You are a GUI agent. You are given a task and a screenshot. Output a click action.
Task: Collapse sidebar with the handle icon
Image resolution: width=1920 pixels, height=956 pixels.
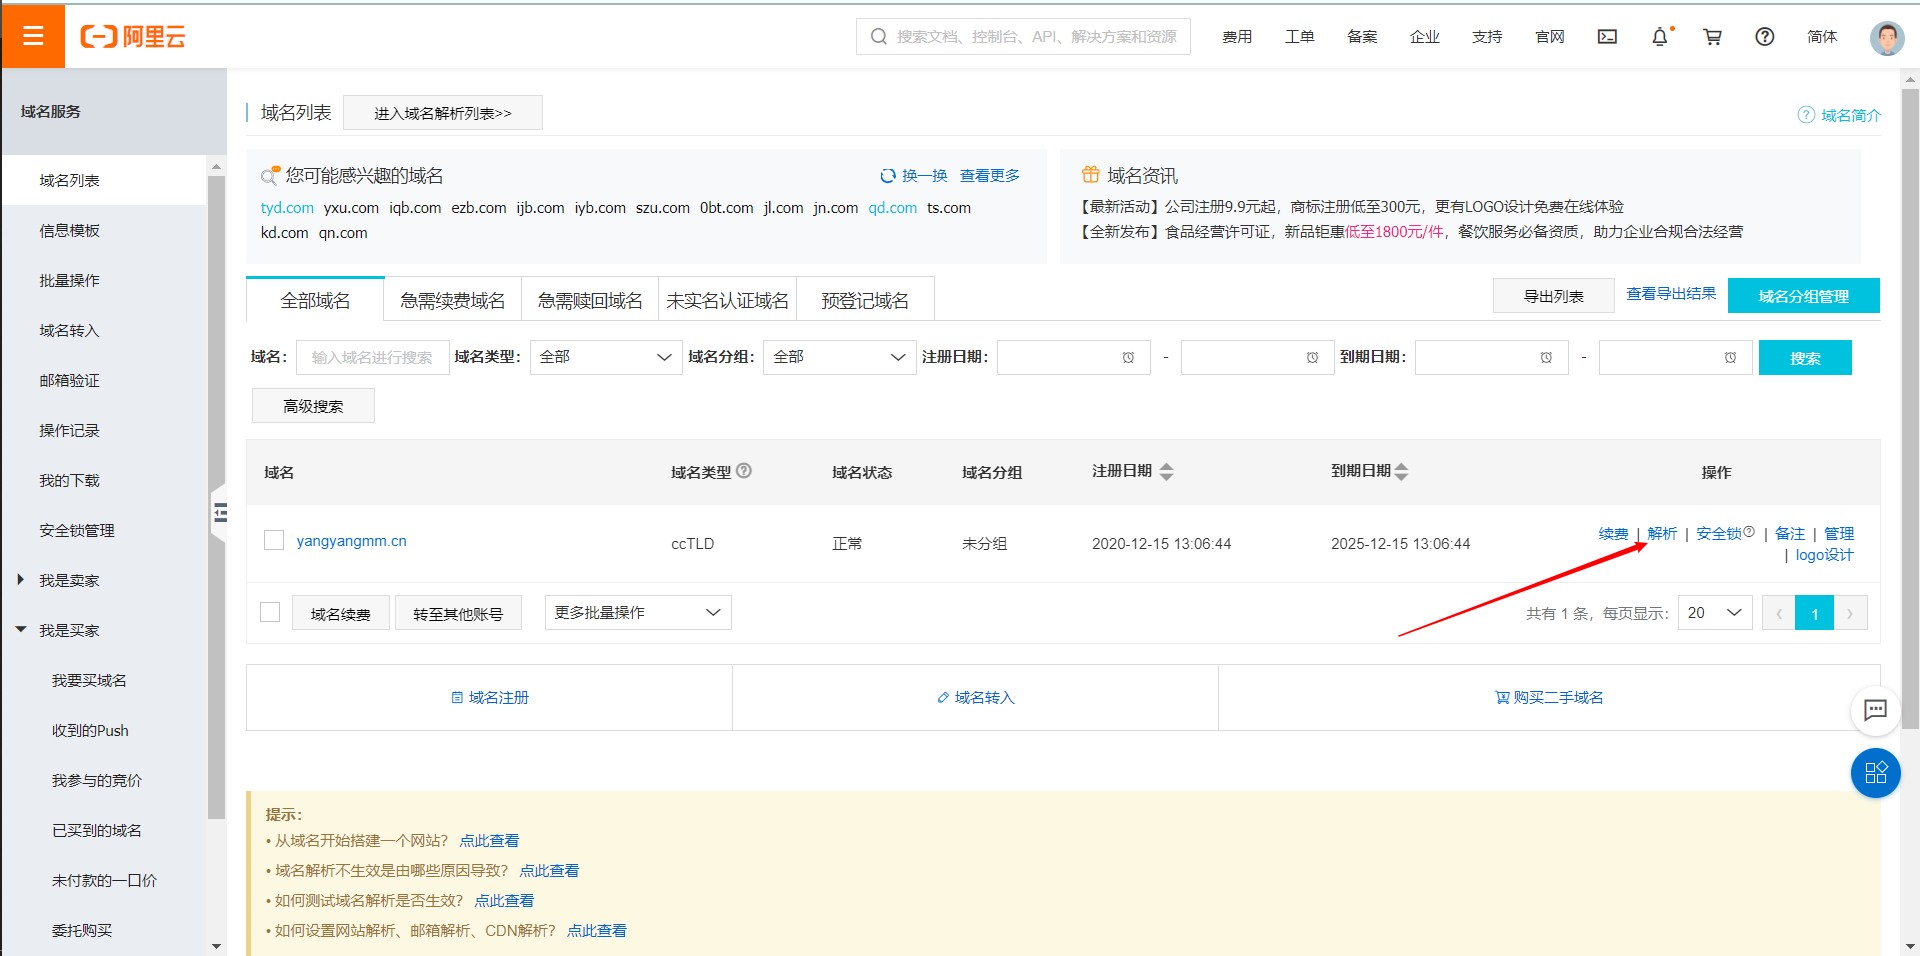(220, 513)
